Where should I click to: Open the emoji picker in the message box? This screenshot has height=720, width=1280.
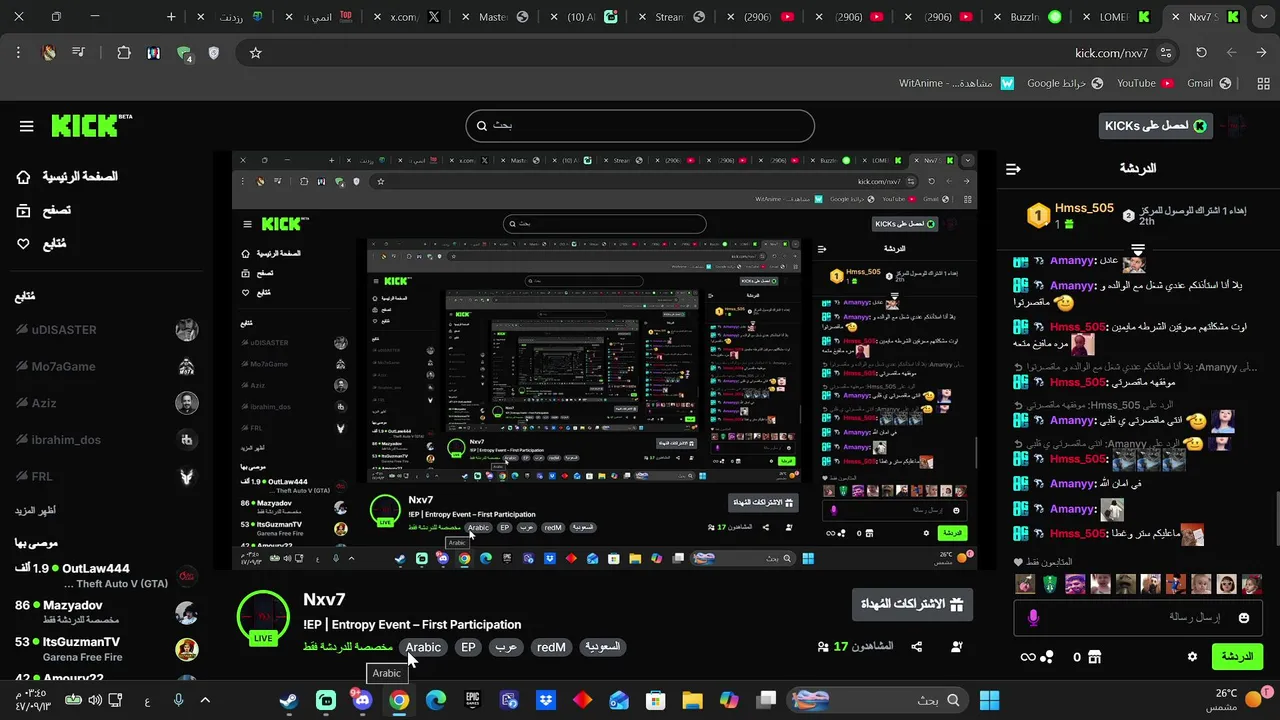(x=1244, y=618)
